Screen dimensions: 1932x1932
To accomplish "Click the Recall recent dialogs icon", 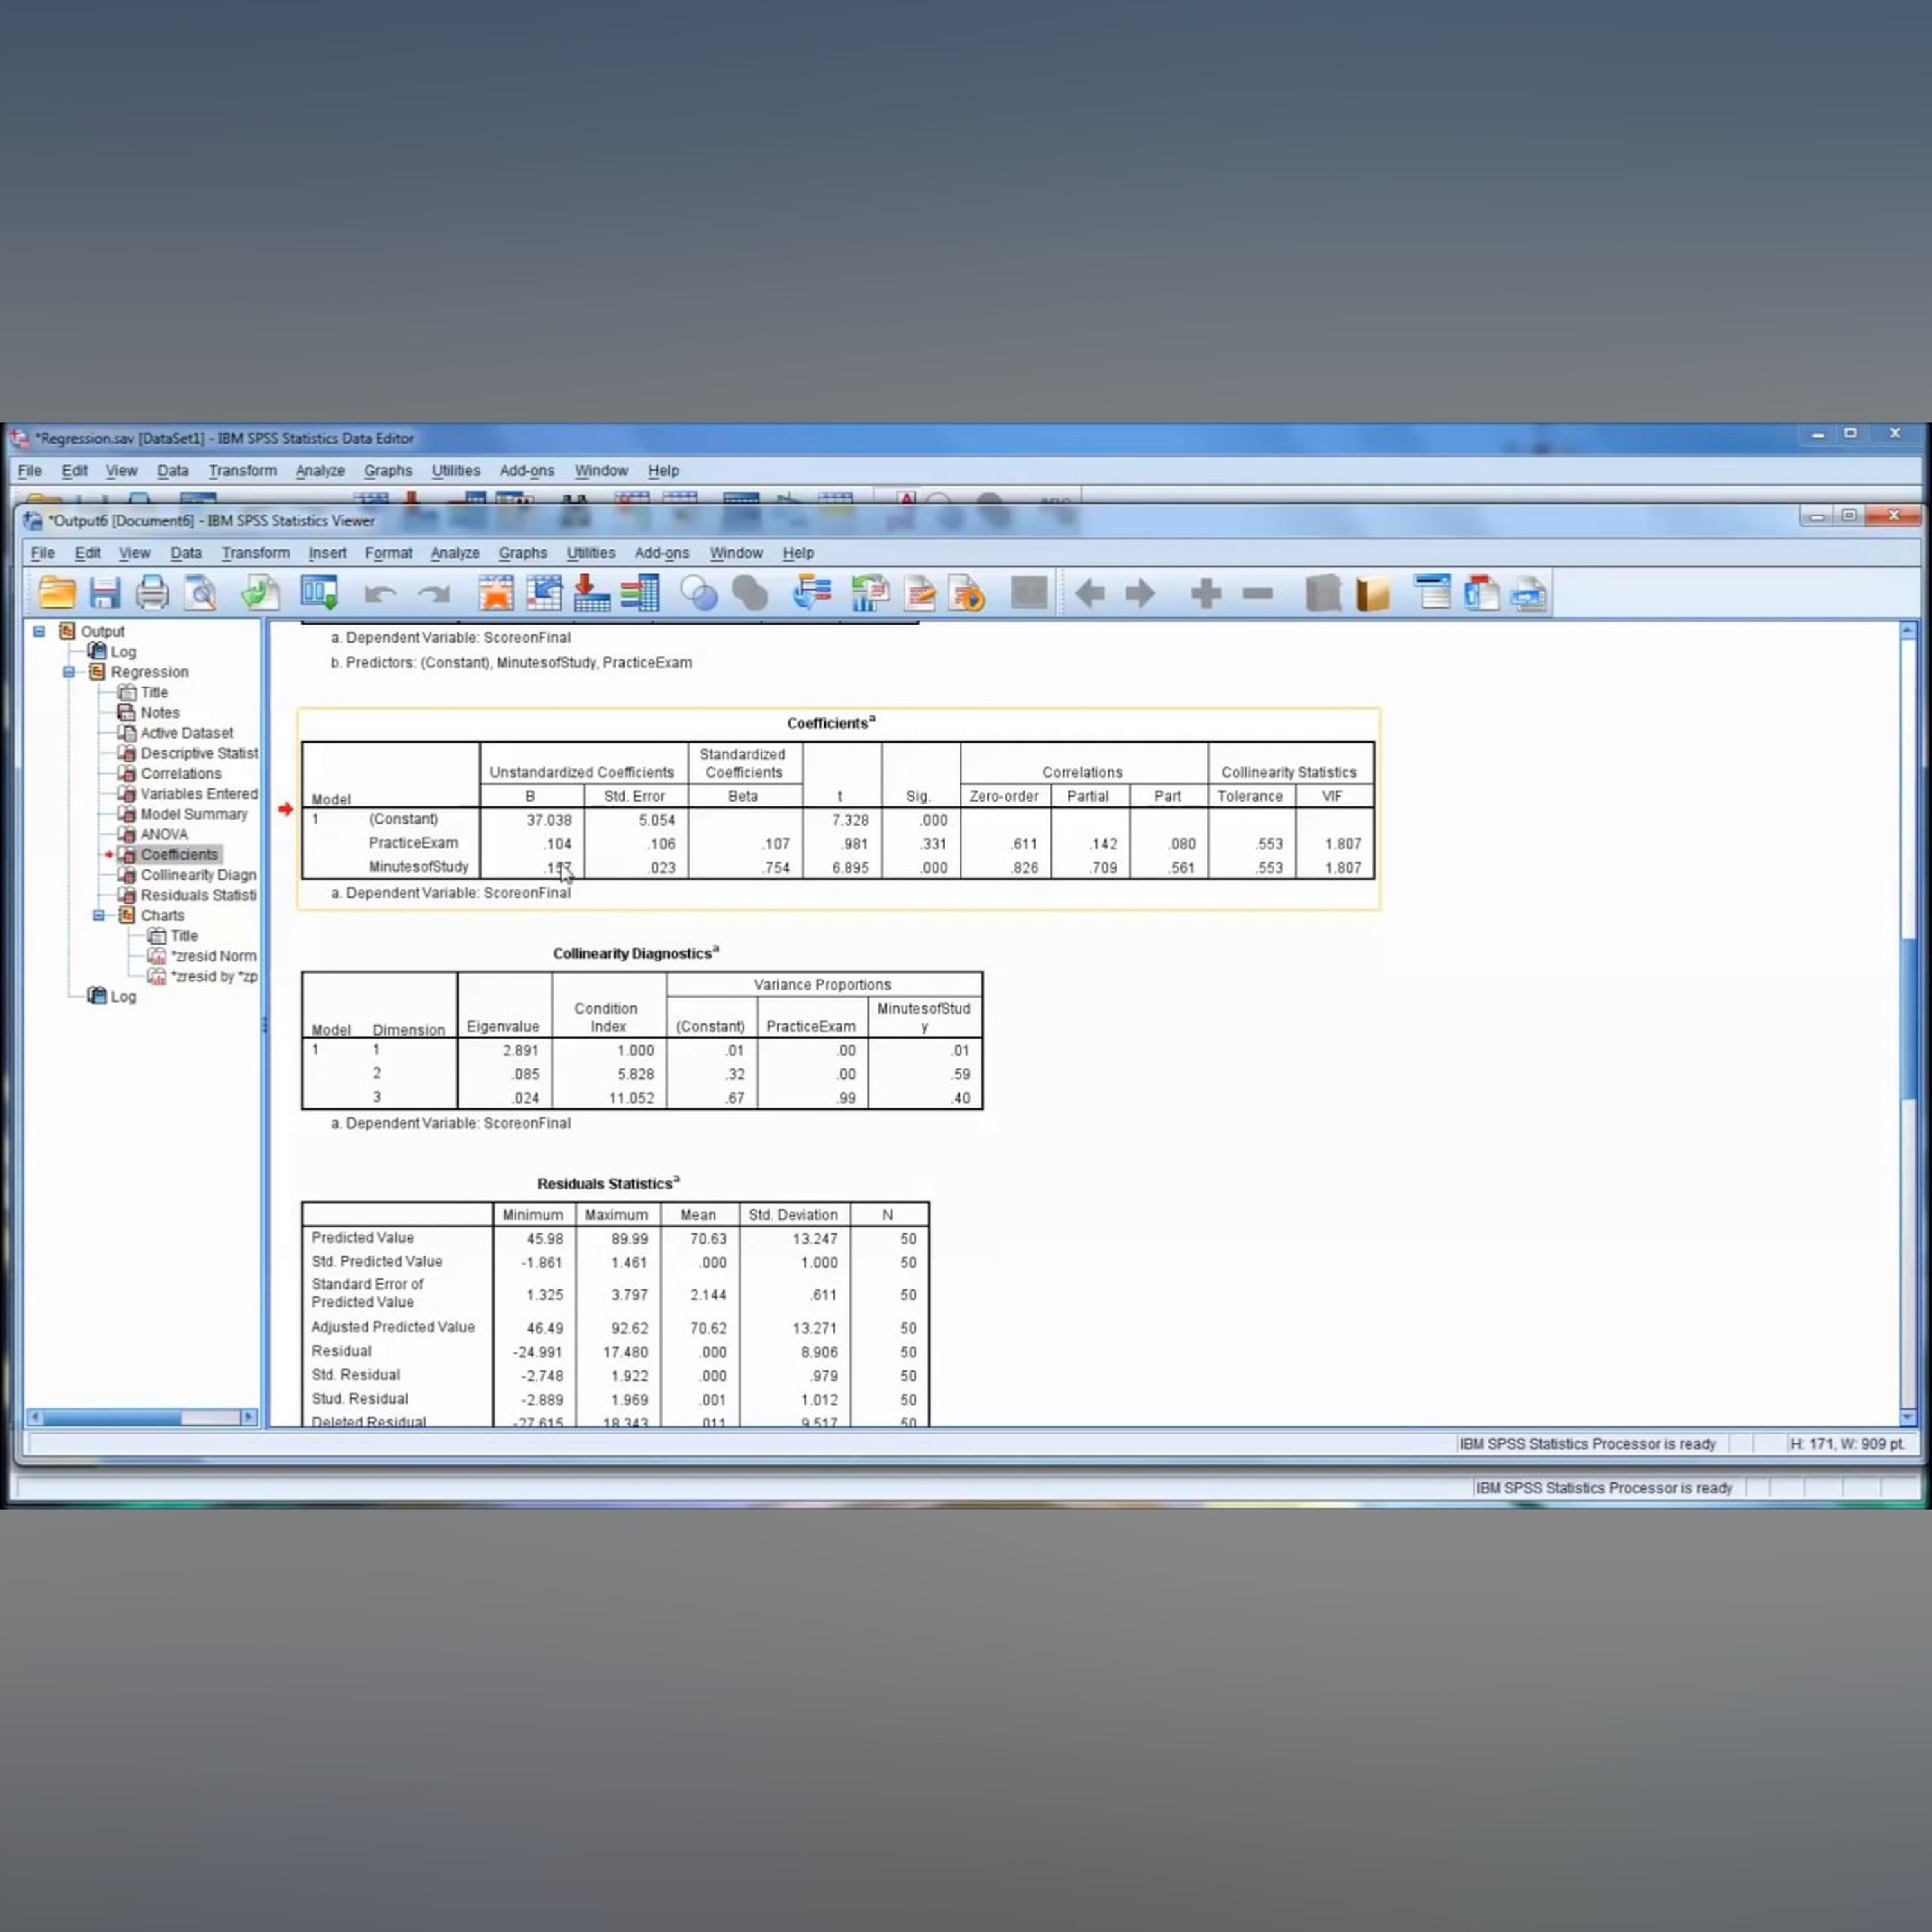I will [320, 593].
